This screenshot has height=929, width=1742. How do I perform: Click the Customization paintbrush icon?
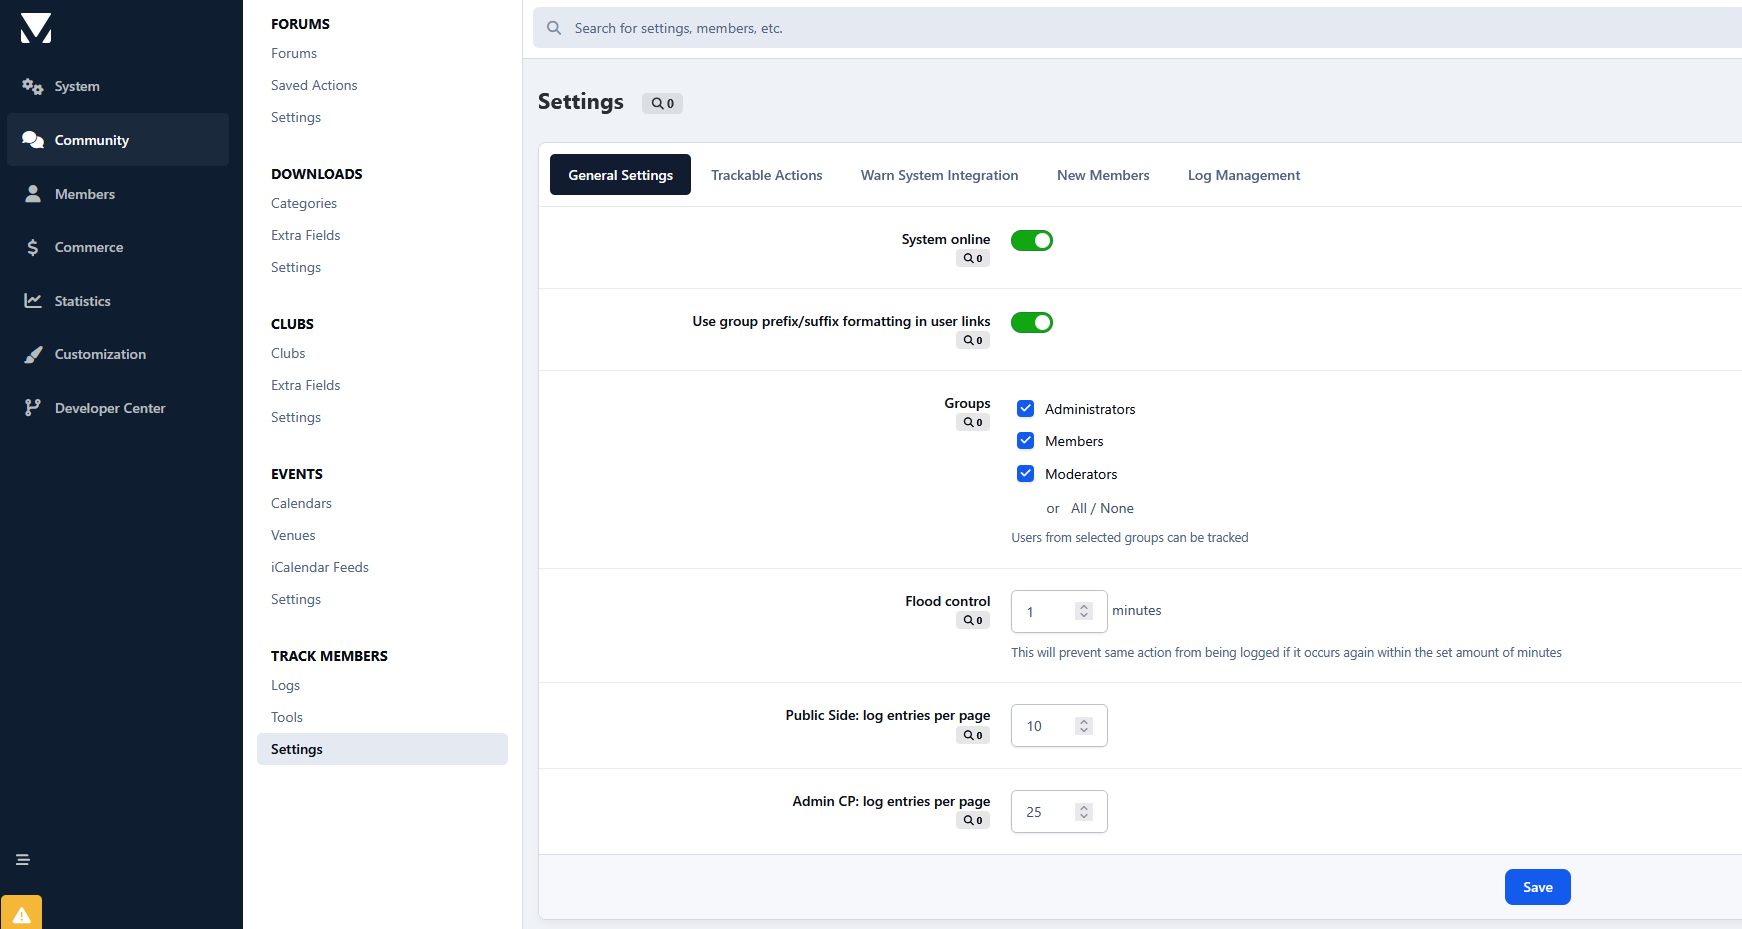coord(33,354)
